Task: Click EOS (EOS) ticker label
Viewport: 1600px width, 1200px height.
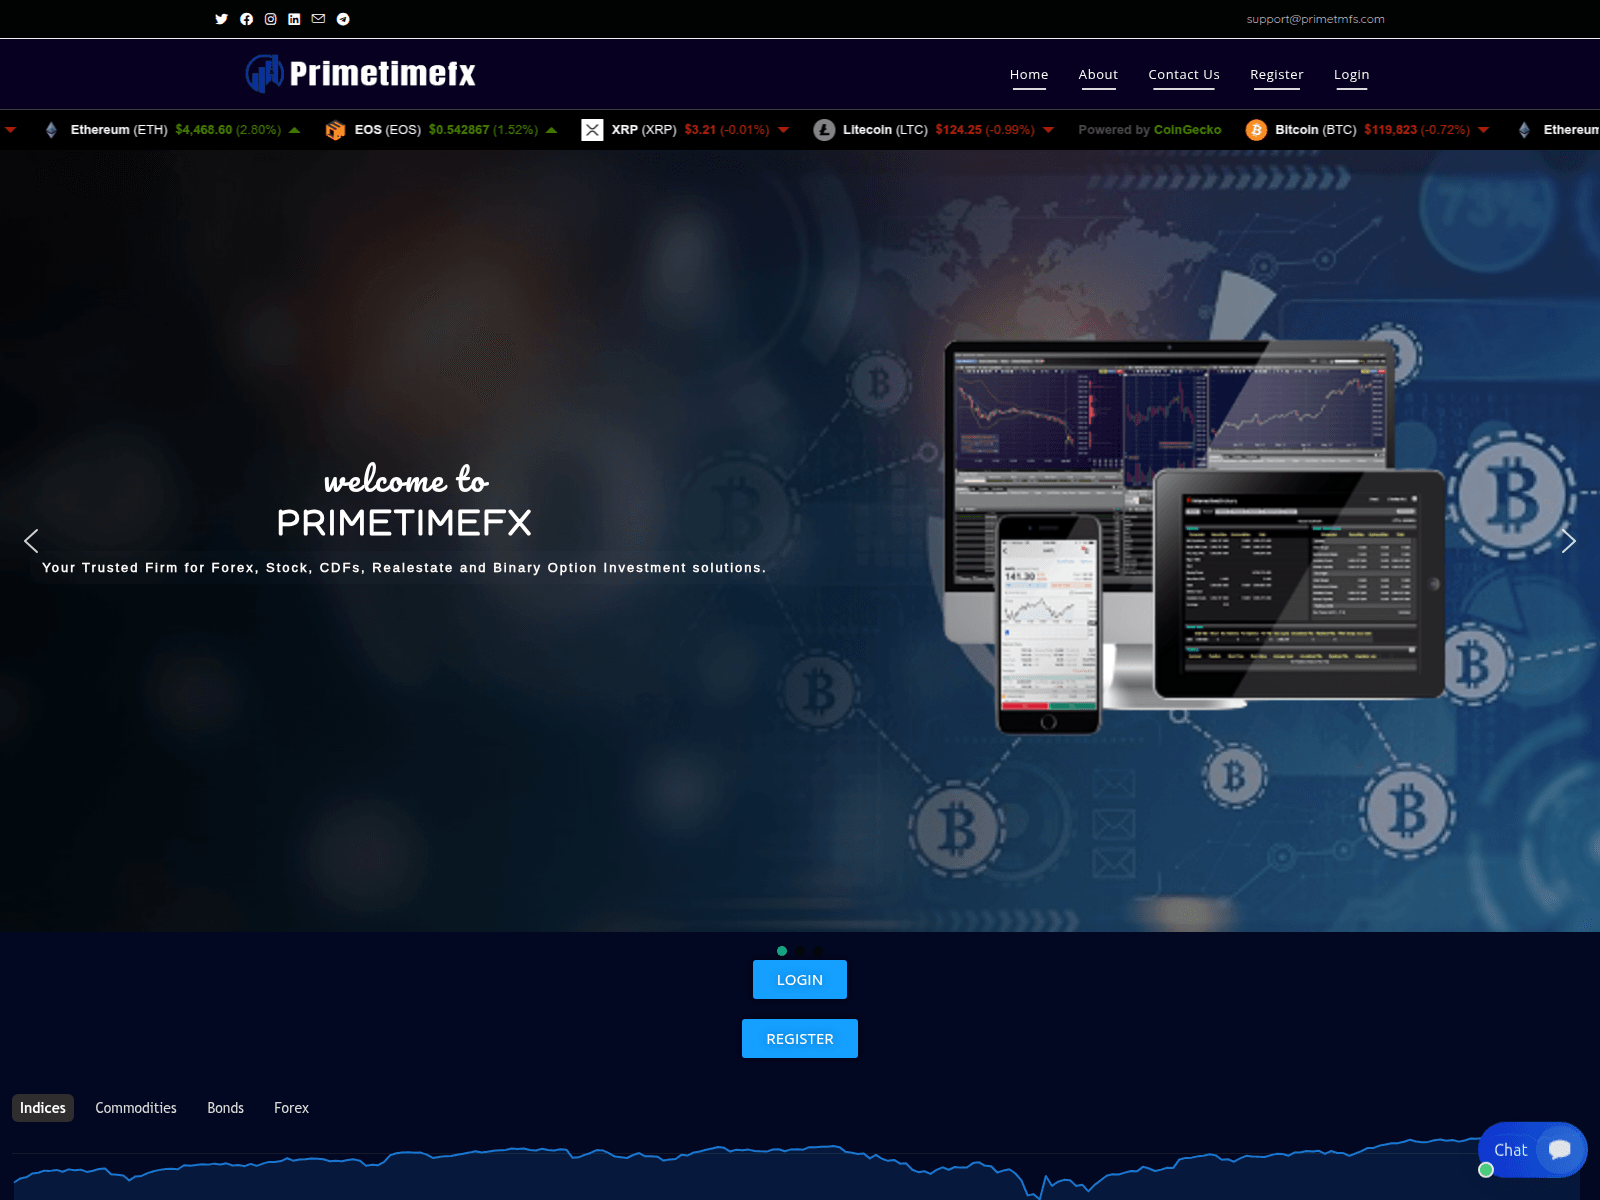Action: 388,130
